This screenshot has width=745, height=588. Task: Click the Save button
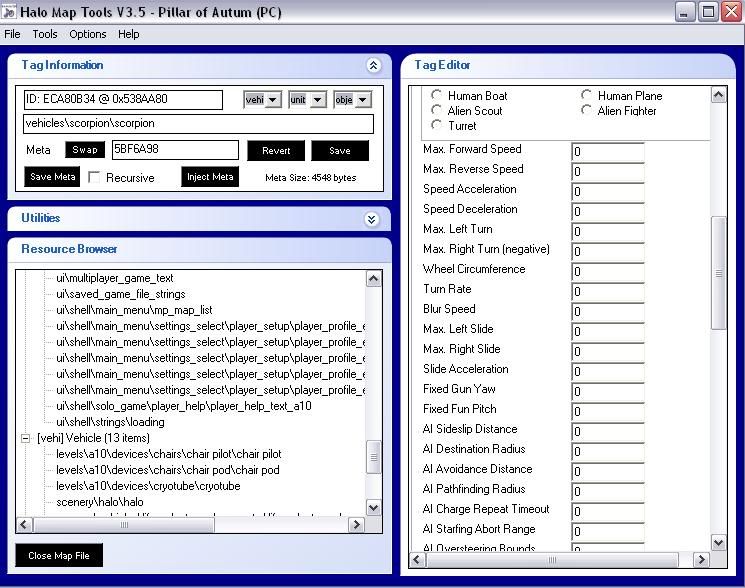pos(340,151)
